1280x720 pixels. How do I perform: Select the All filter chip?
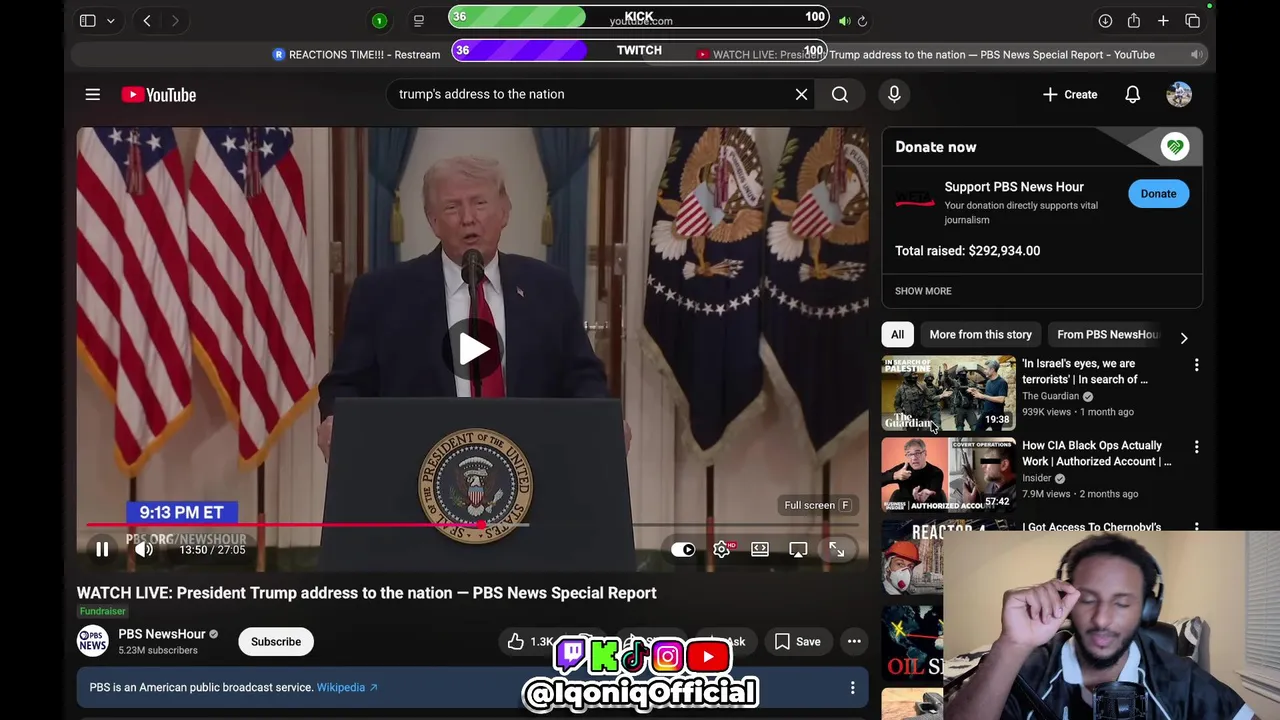pos(897,335)
